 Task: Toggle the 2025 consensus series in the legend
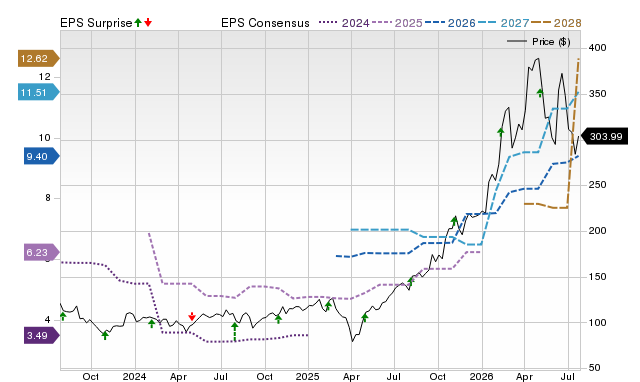click(x=397, y=23)
